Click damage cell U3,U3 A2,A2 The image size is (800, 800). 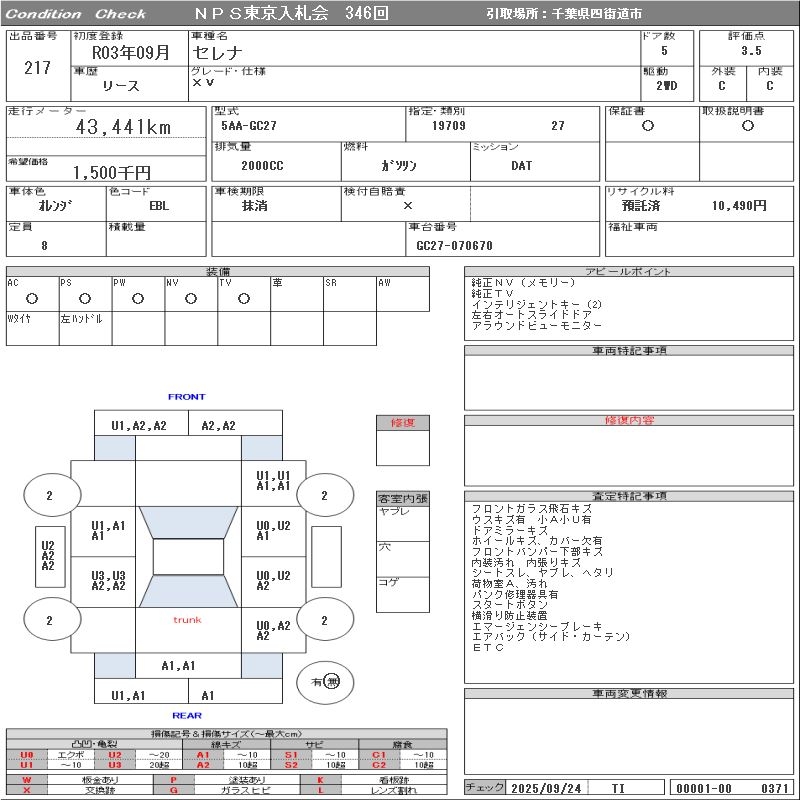point(103,582)
